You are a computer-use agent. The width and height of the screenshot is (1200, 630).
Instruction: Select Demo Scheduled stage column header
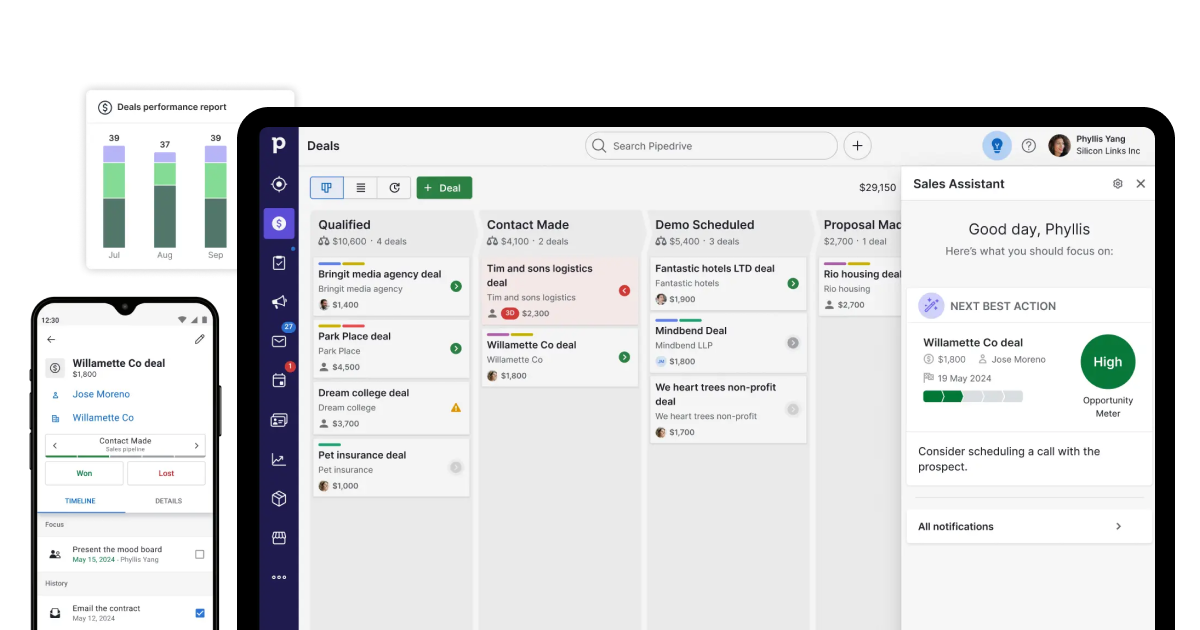point(728,232)
